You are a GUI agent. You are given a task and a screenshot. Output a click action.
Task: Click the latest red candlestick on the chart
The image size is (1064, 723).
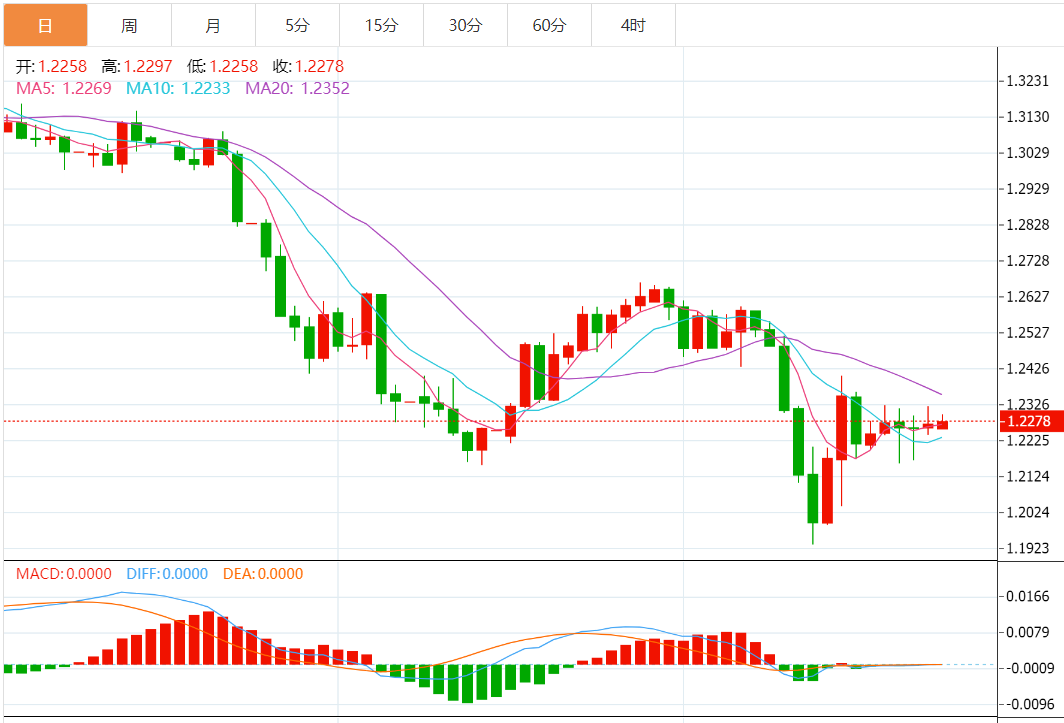pos(943,425)
